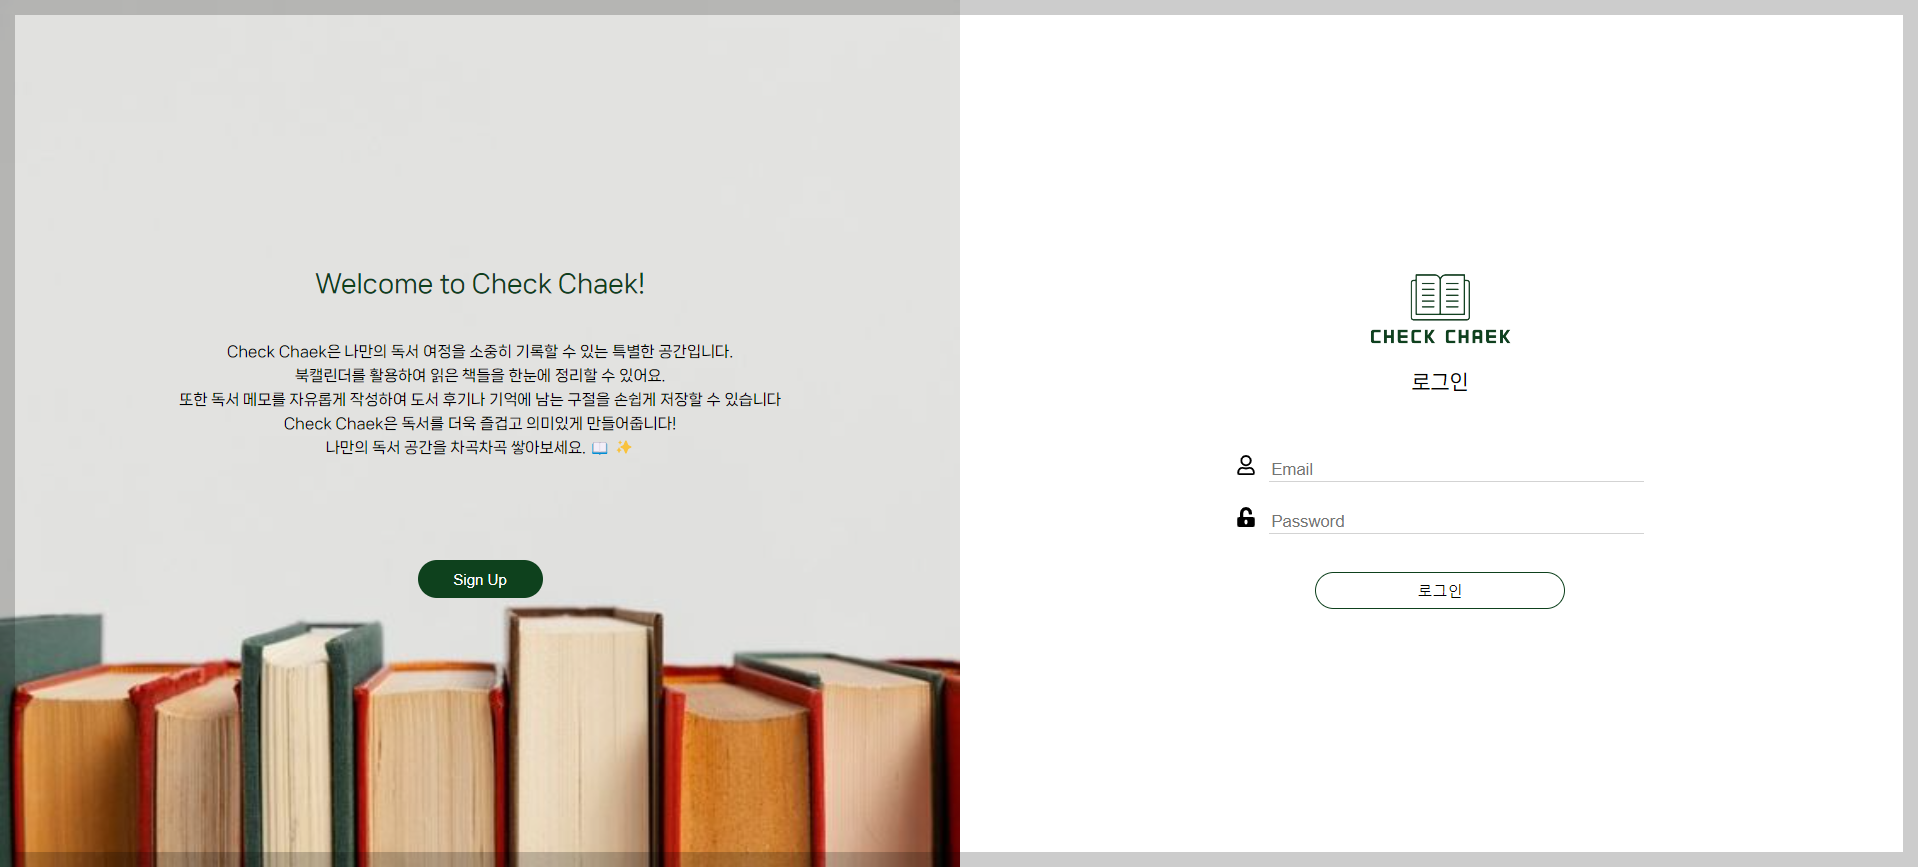1918x867 pixels.
Task: Click the CHECK CHAEK wordmark
Action: 1440,337
